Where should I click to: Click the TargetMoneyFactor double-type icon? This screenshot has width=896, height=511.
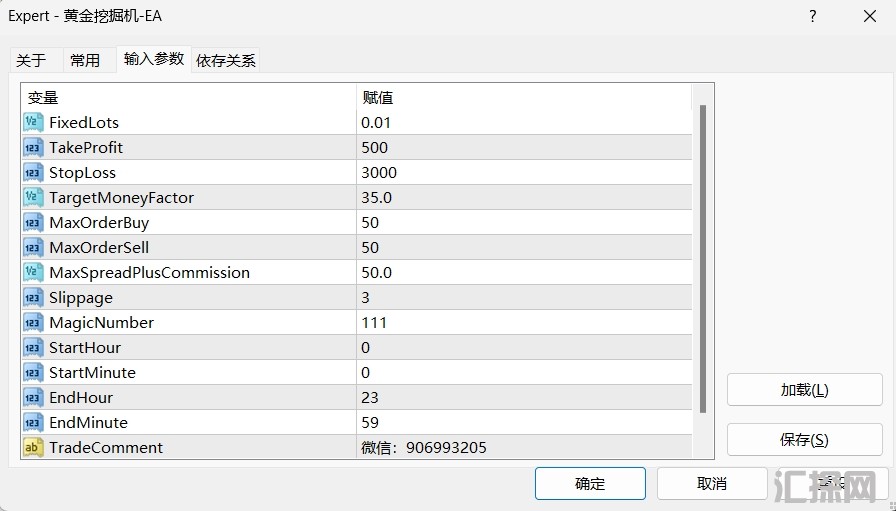[x=33, y=197]
